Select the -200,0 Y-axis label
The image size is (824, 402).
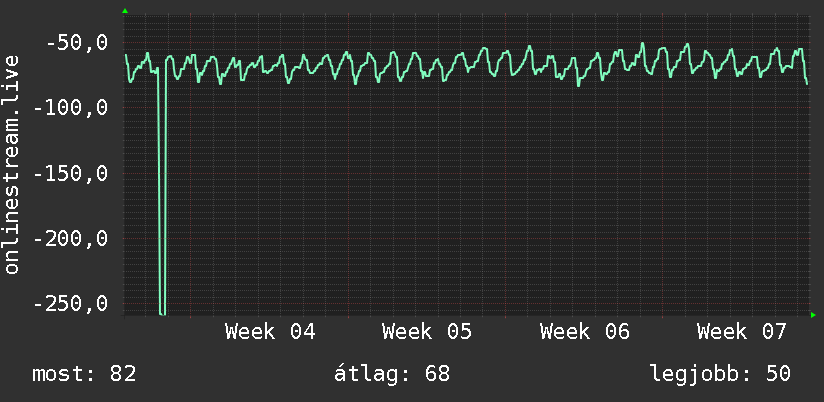click(68, 239)
